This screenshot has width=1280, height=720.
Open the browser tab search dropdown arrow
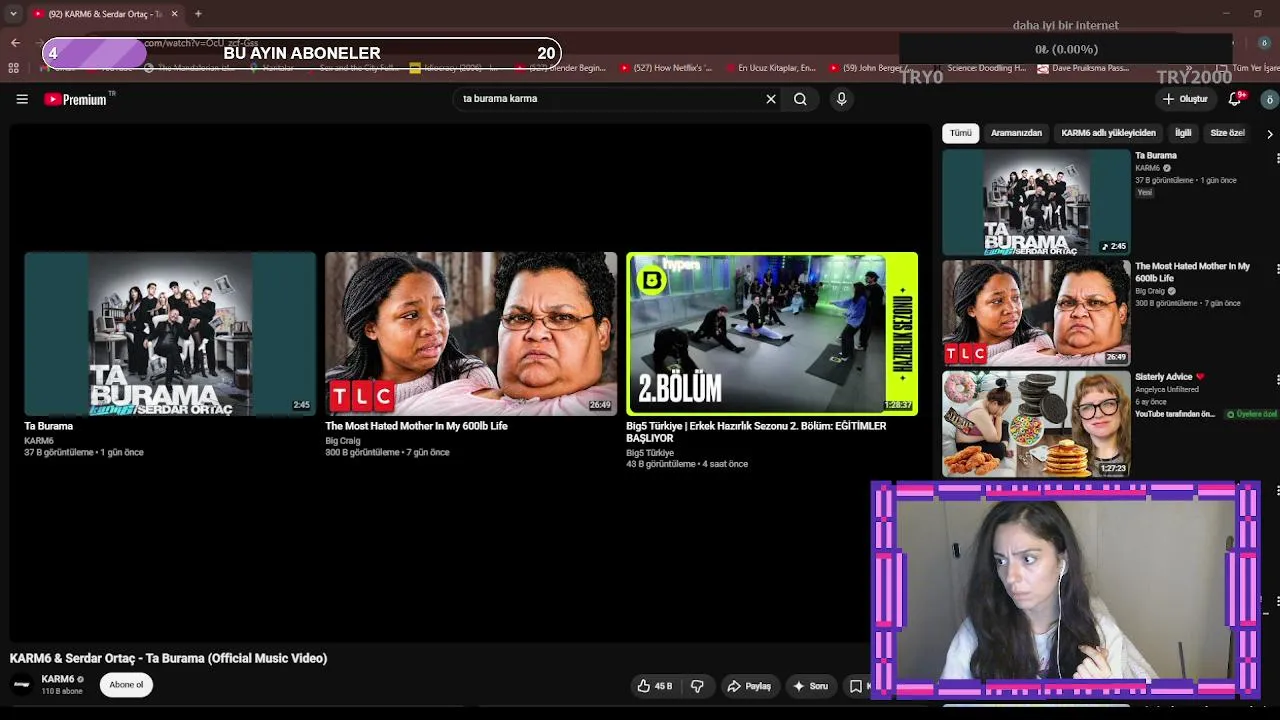tap(13, 14)
